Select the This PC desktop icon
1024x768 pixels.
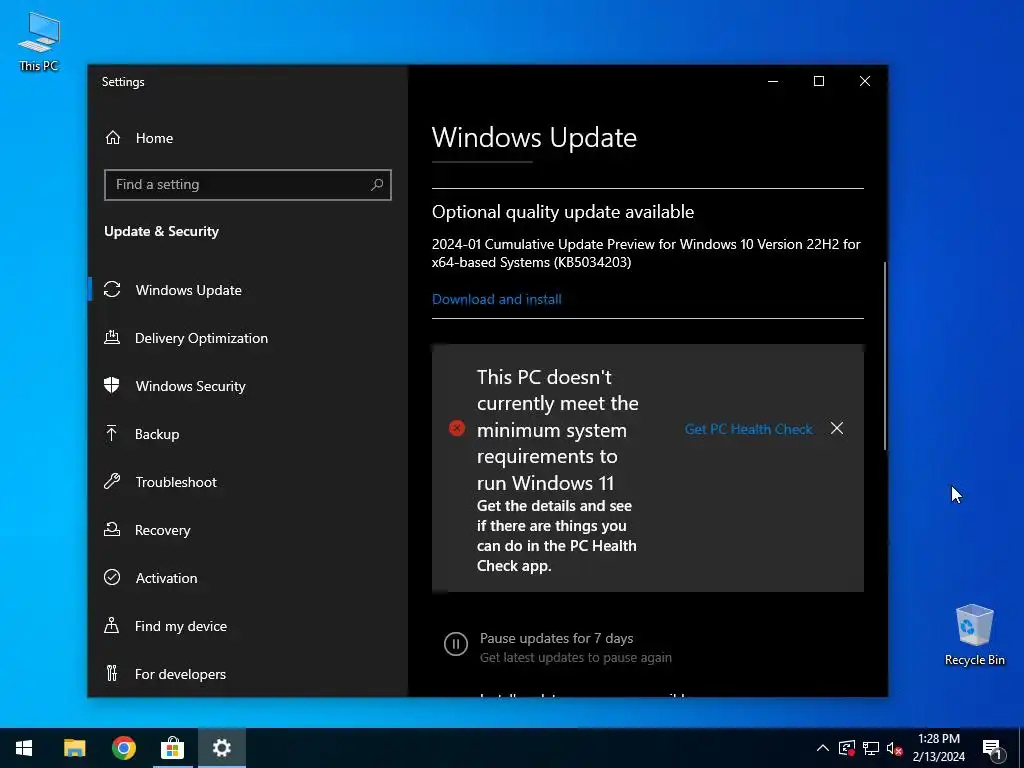[x=39, y=42]
